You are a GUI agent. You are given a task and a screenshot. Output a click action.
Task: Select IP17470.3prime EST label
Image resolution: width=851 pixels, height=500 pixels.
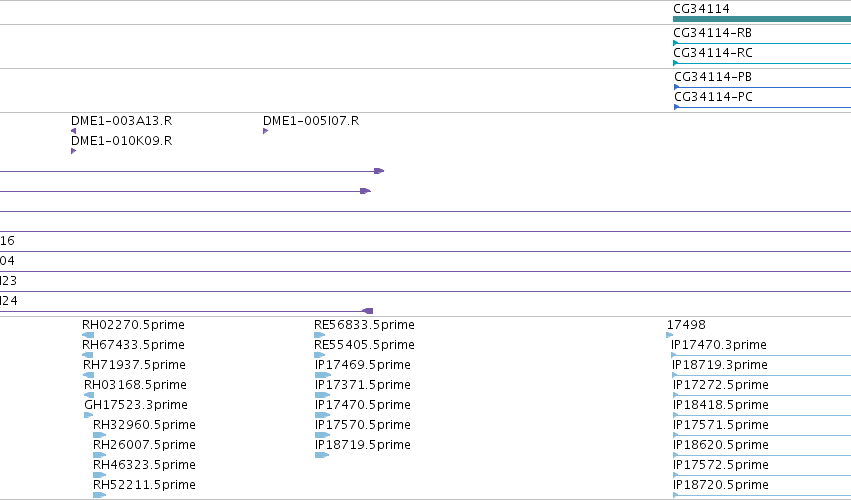pos(719,345)
